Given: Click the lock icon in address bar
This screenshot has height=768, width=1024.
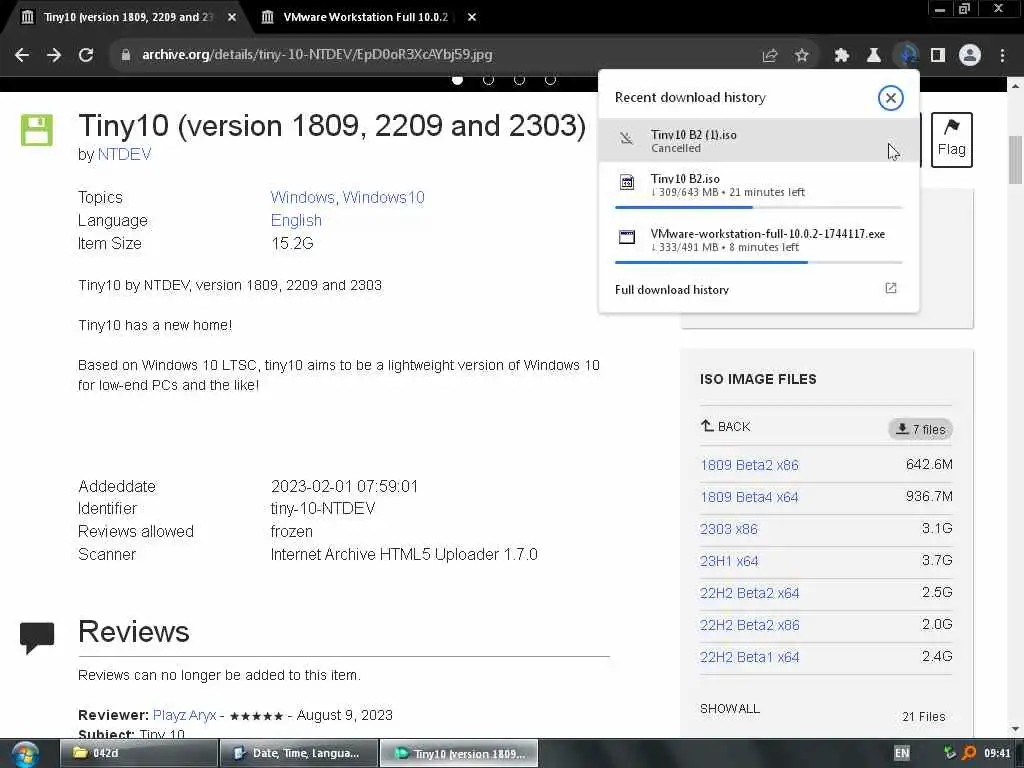Looking at the screenshot, I should tap(125, 55).
